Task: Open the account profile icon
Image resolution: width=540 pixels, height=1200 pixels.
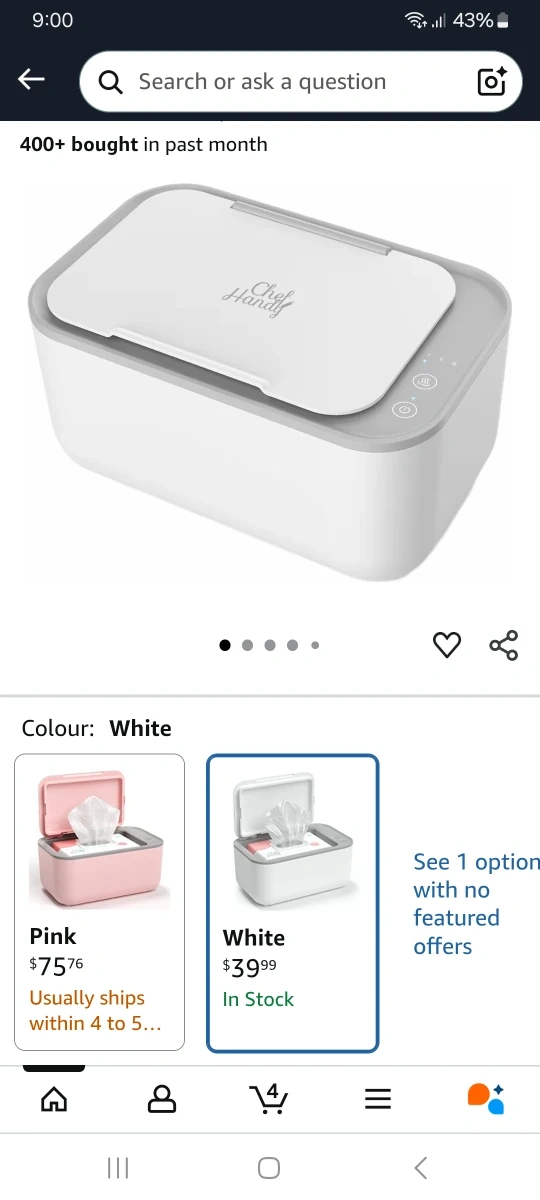Action: pos(162,1099)
